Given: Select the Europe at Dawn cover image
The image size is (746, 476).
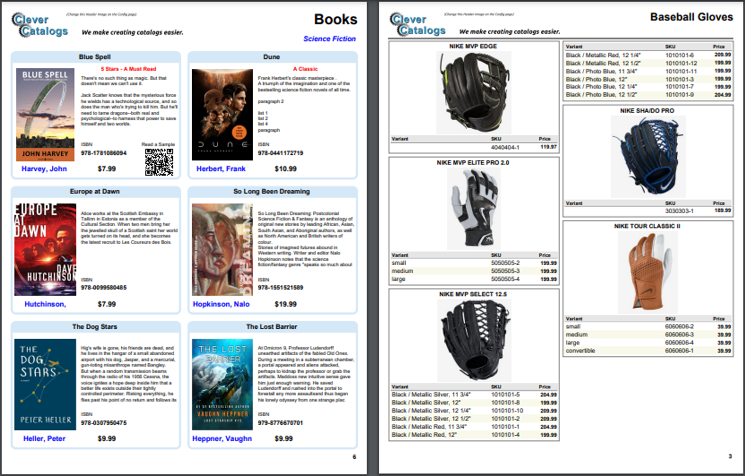Looking at the screenshot, I should pos(45,249).
